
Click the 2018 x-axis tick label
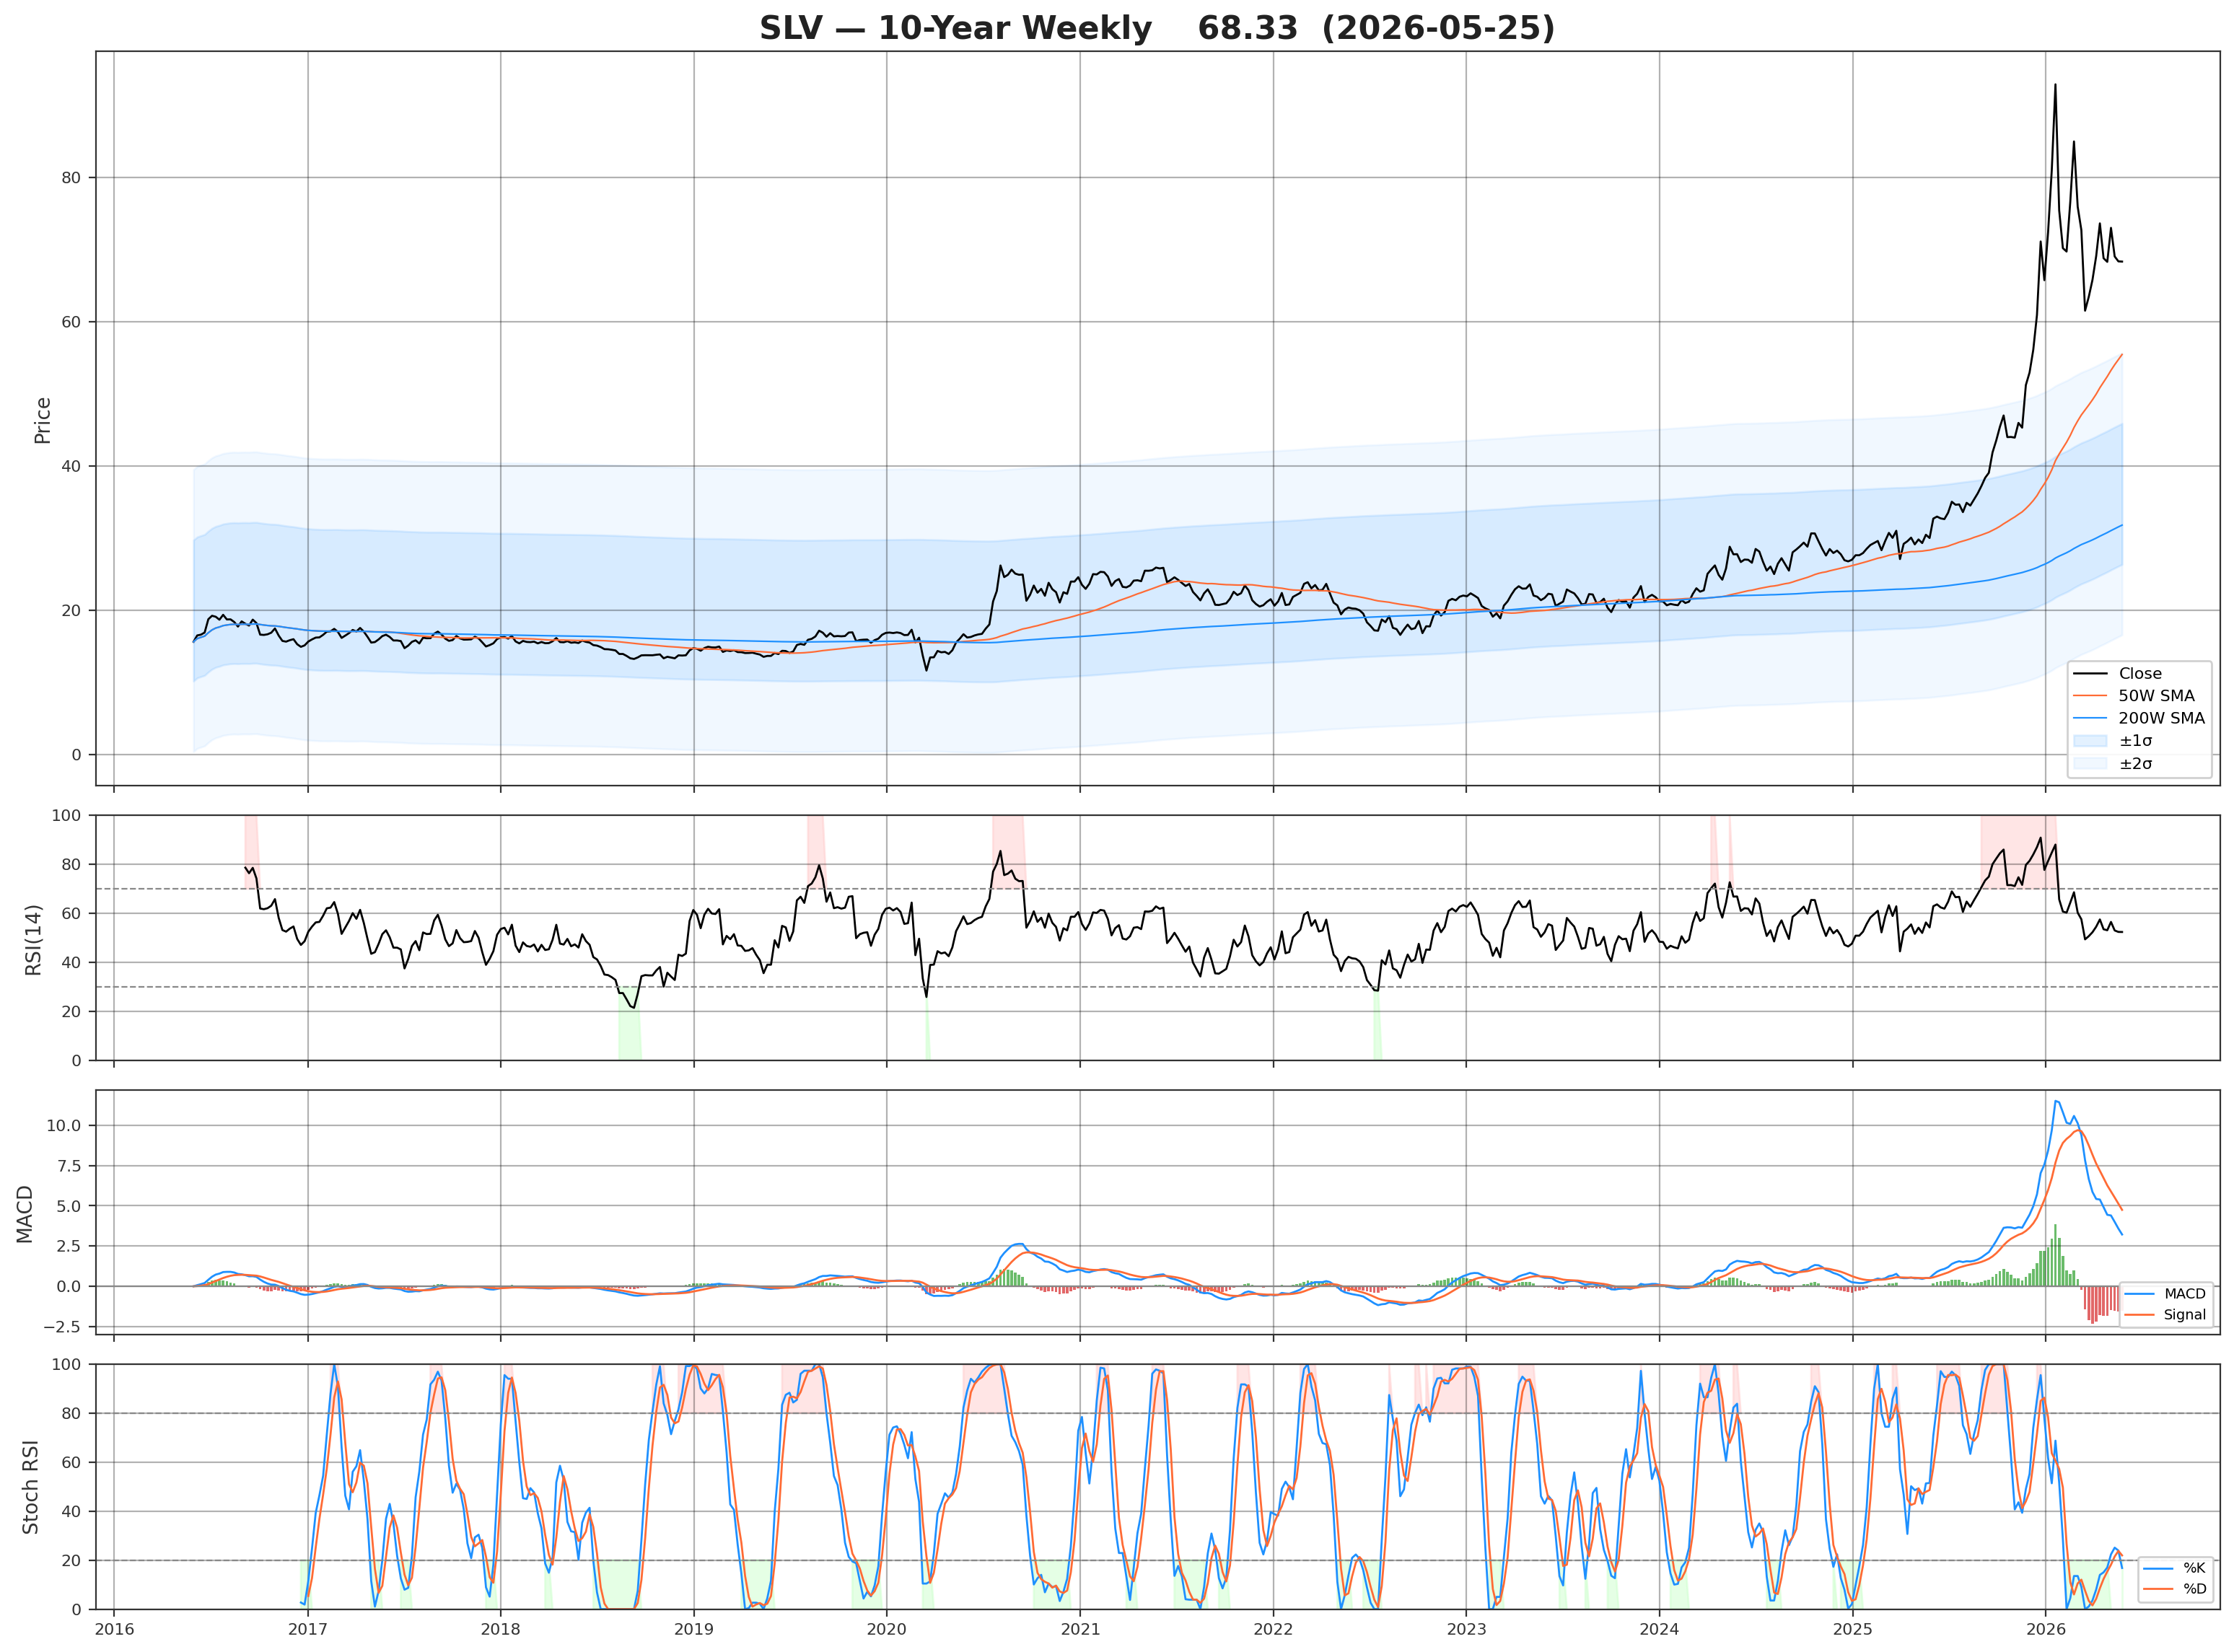click(x=500, y=1630)
